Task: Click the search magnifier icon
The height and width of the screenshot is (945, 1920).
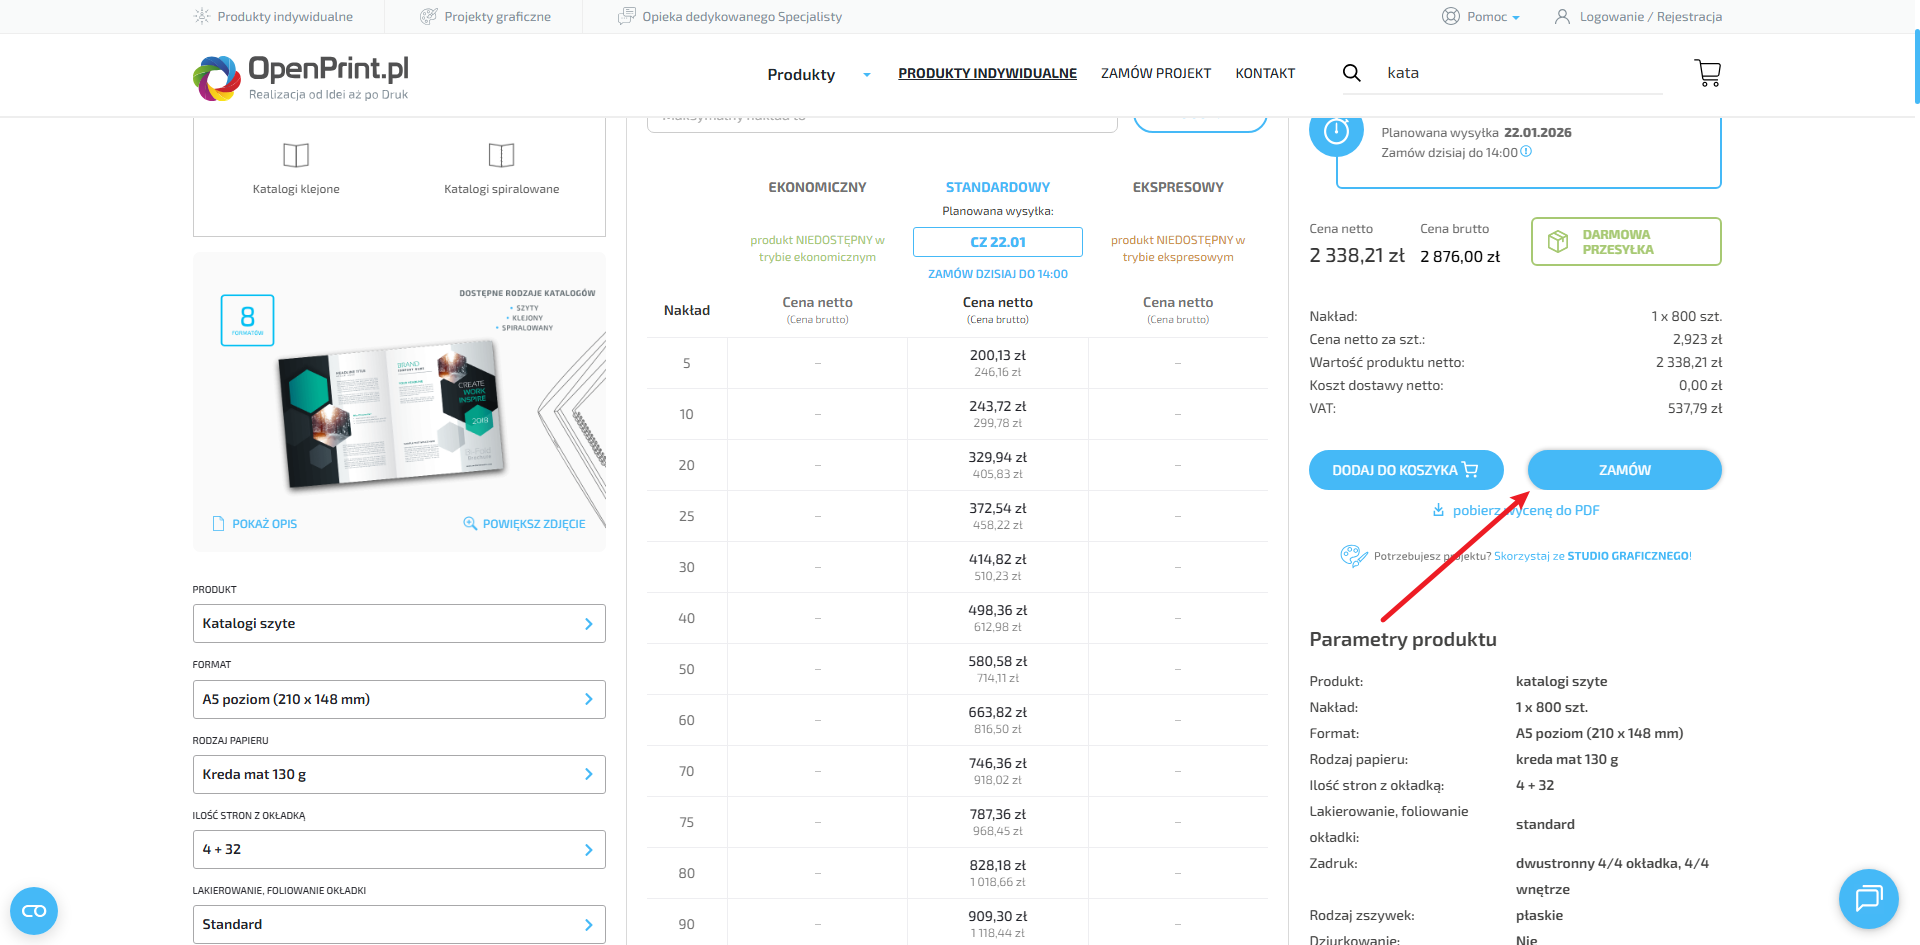Action: tap(1351, 73)
